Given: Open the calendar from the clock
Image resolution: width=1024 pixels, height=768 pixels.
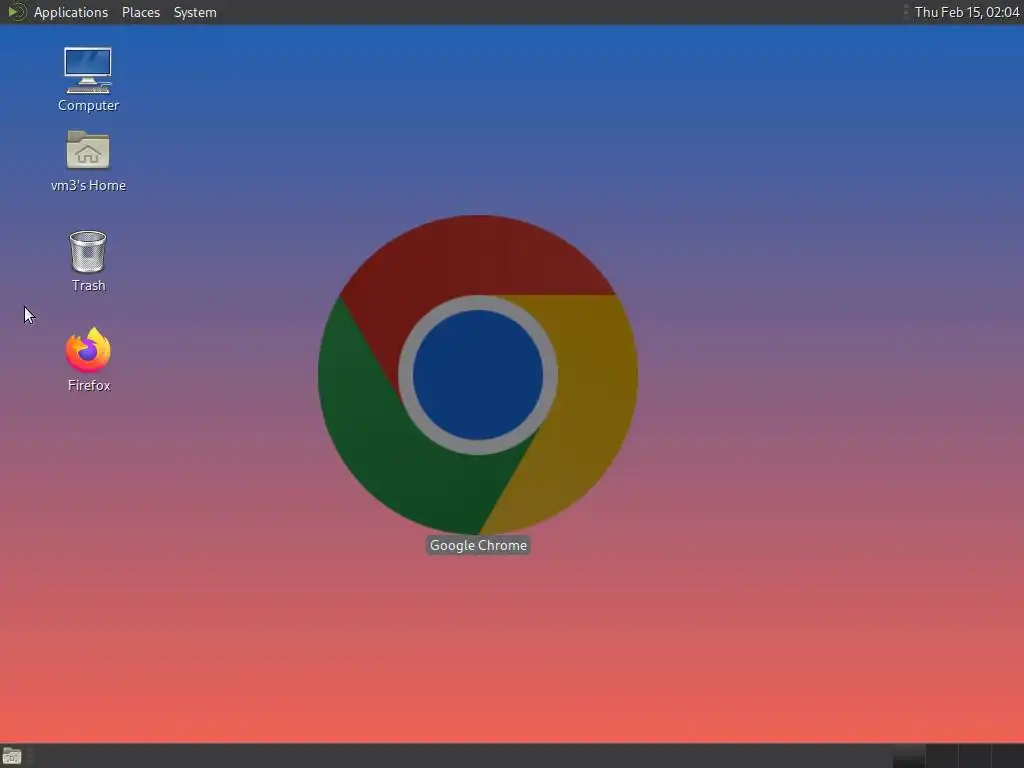Looking at the screenshot, I should pyautogui.click(x=967, y=12).
